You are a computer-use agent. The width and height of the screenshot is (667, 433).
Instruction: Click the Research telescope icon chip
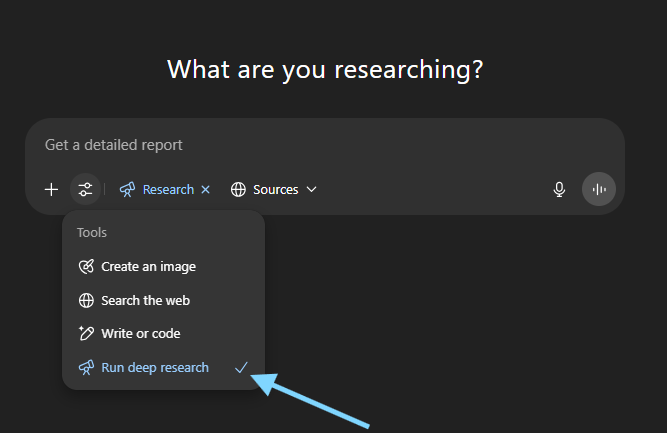[127, 190]
